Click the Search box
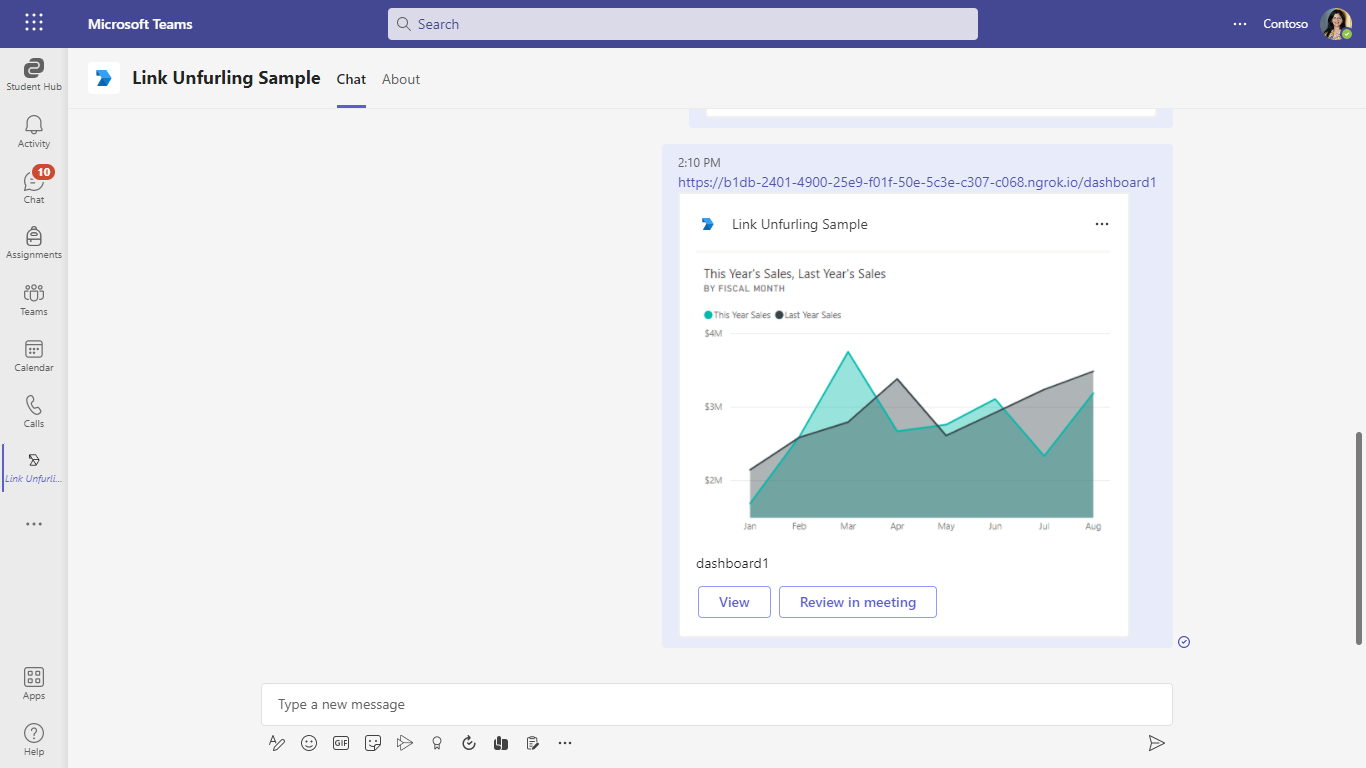The image size is (1366, 768). tap(683, 24)
